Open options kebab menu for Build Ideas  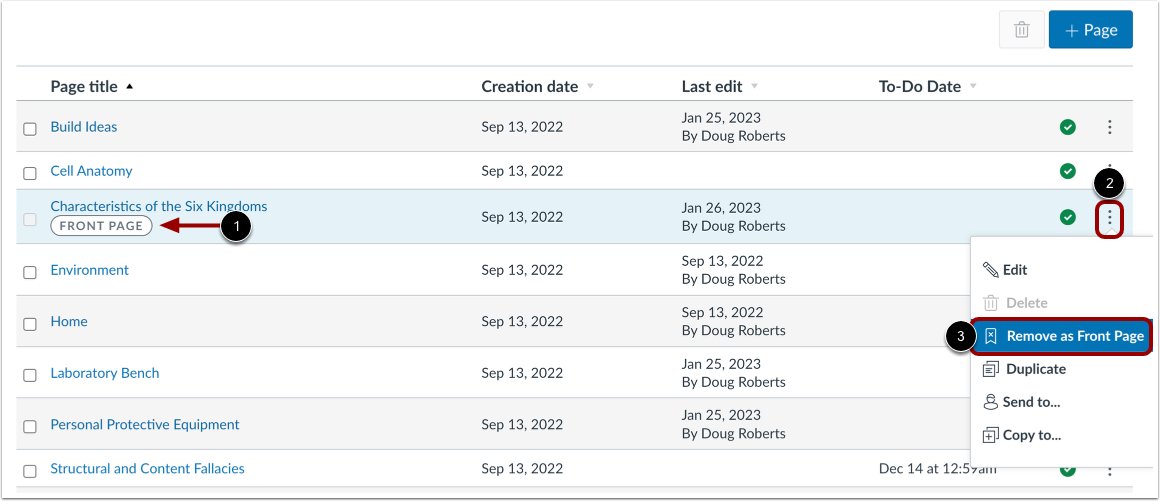point(1109,127)
